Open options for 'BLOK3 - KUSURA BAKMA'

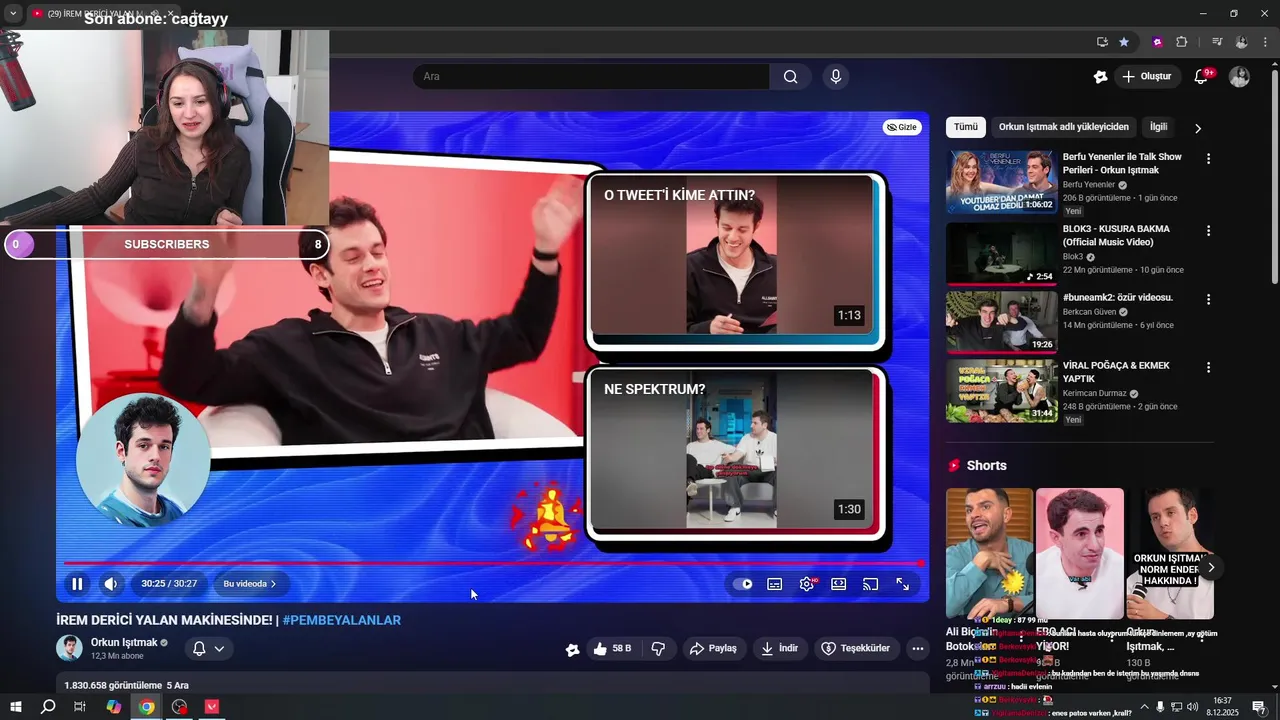tap(1208, 231)
